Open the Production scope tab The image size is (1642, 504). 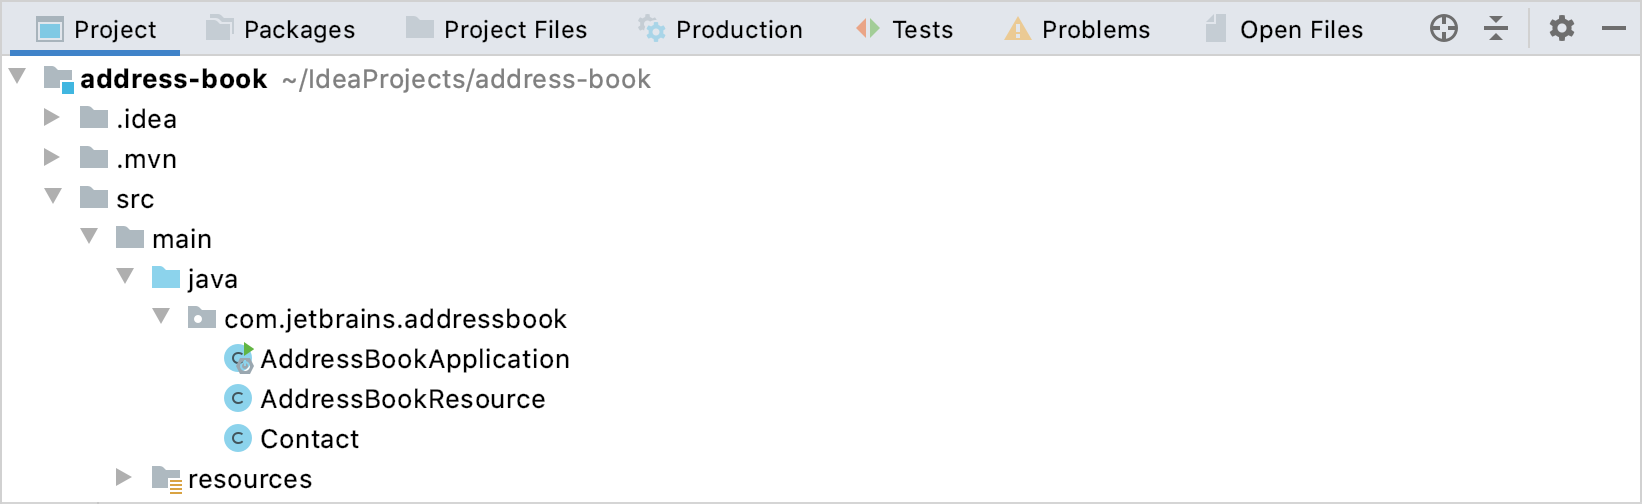(x=720, y=30)
